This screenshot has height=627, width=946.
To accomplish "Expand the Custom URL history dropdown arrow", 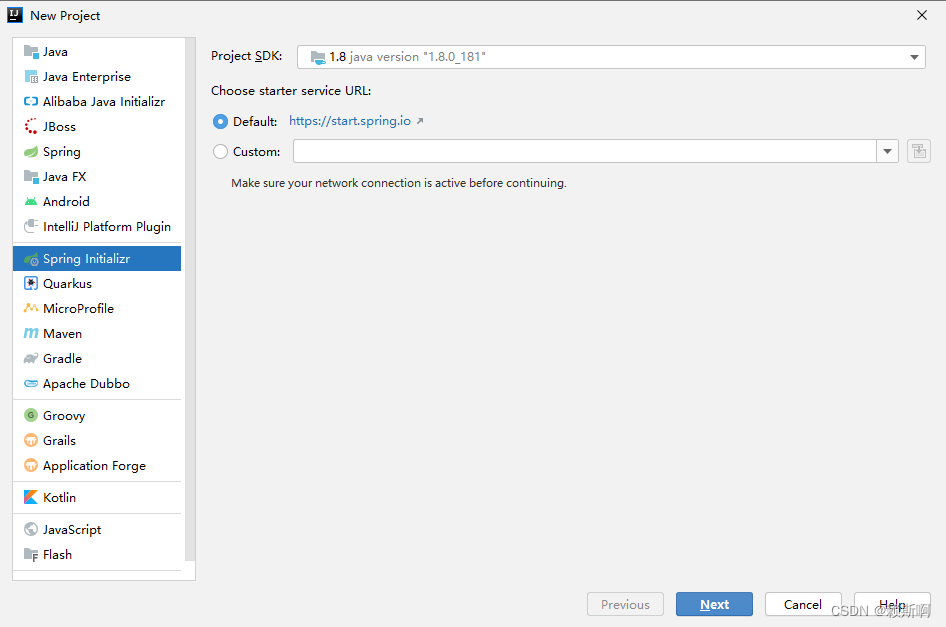I will [x=887, y=151].
